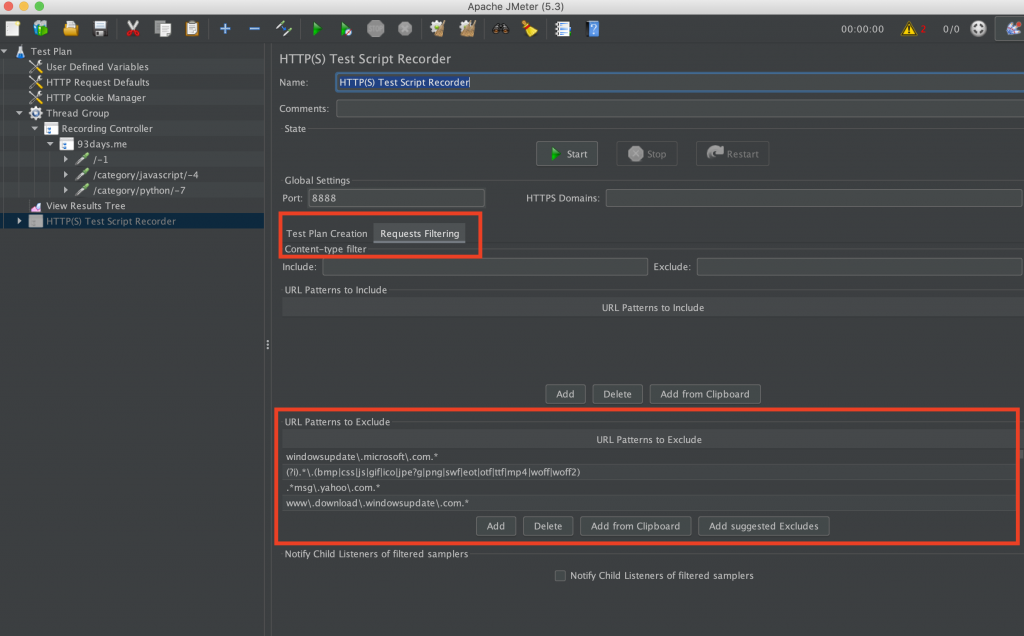Select HTTP Request Defaults in tree
This screenshot has height=636, width=1024.
tap(98, 82)
